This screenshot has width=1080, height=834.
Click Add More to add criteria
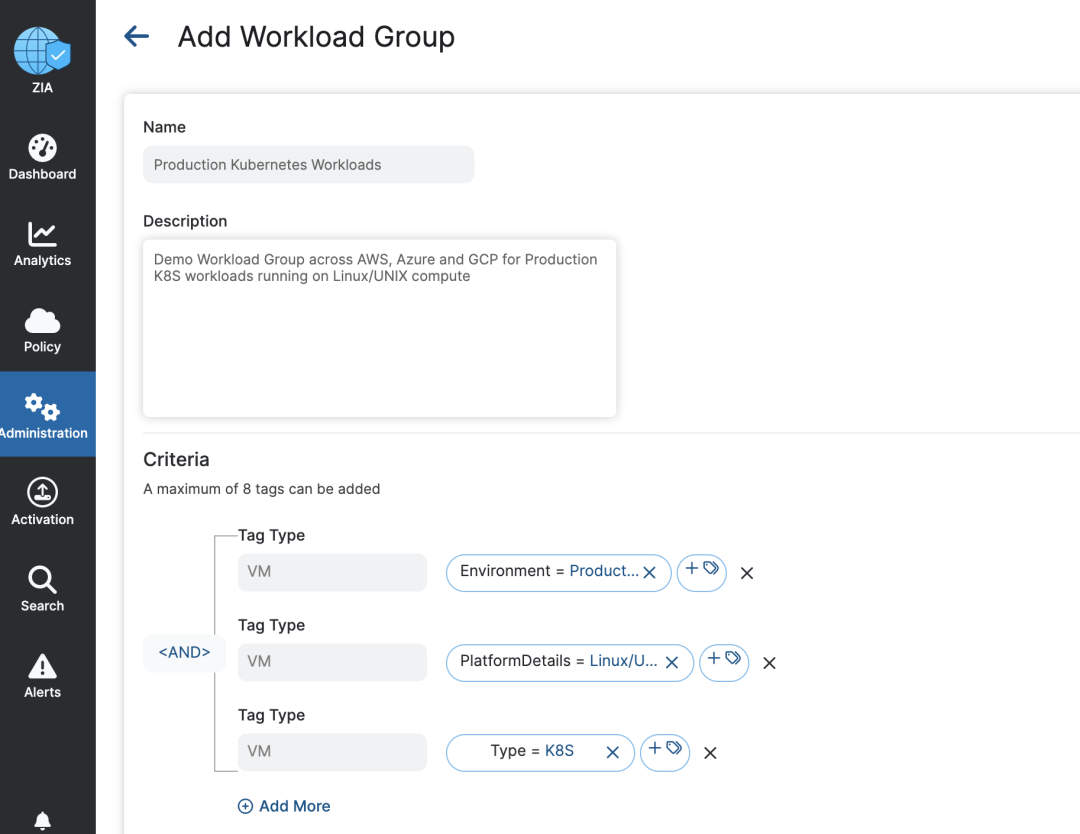click(x=284, y=806)
